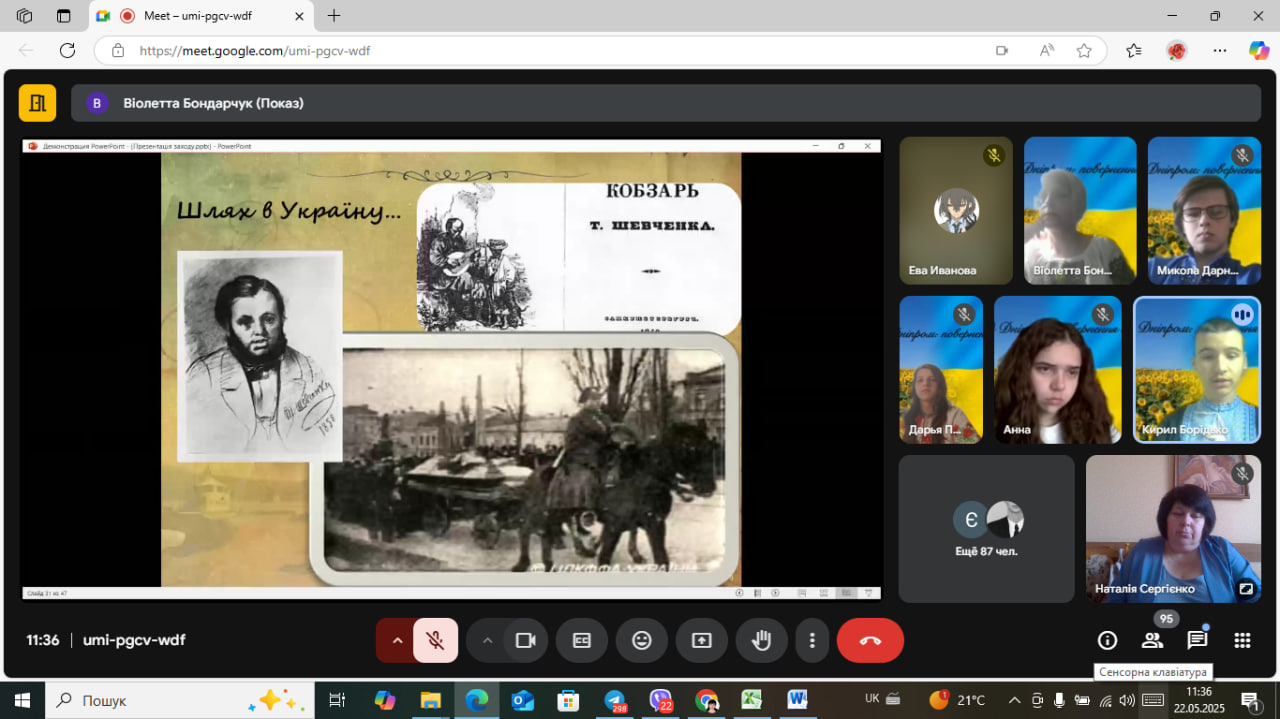The width and height of the screenshot is (1280, 719).
Task: Click Анна participant video tile
Action: point(1058,370)
